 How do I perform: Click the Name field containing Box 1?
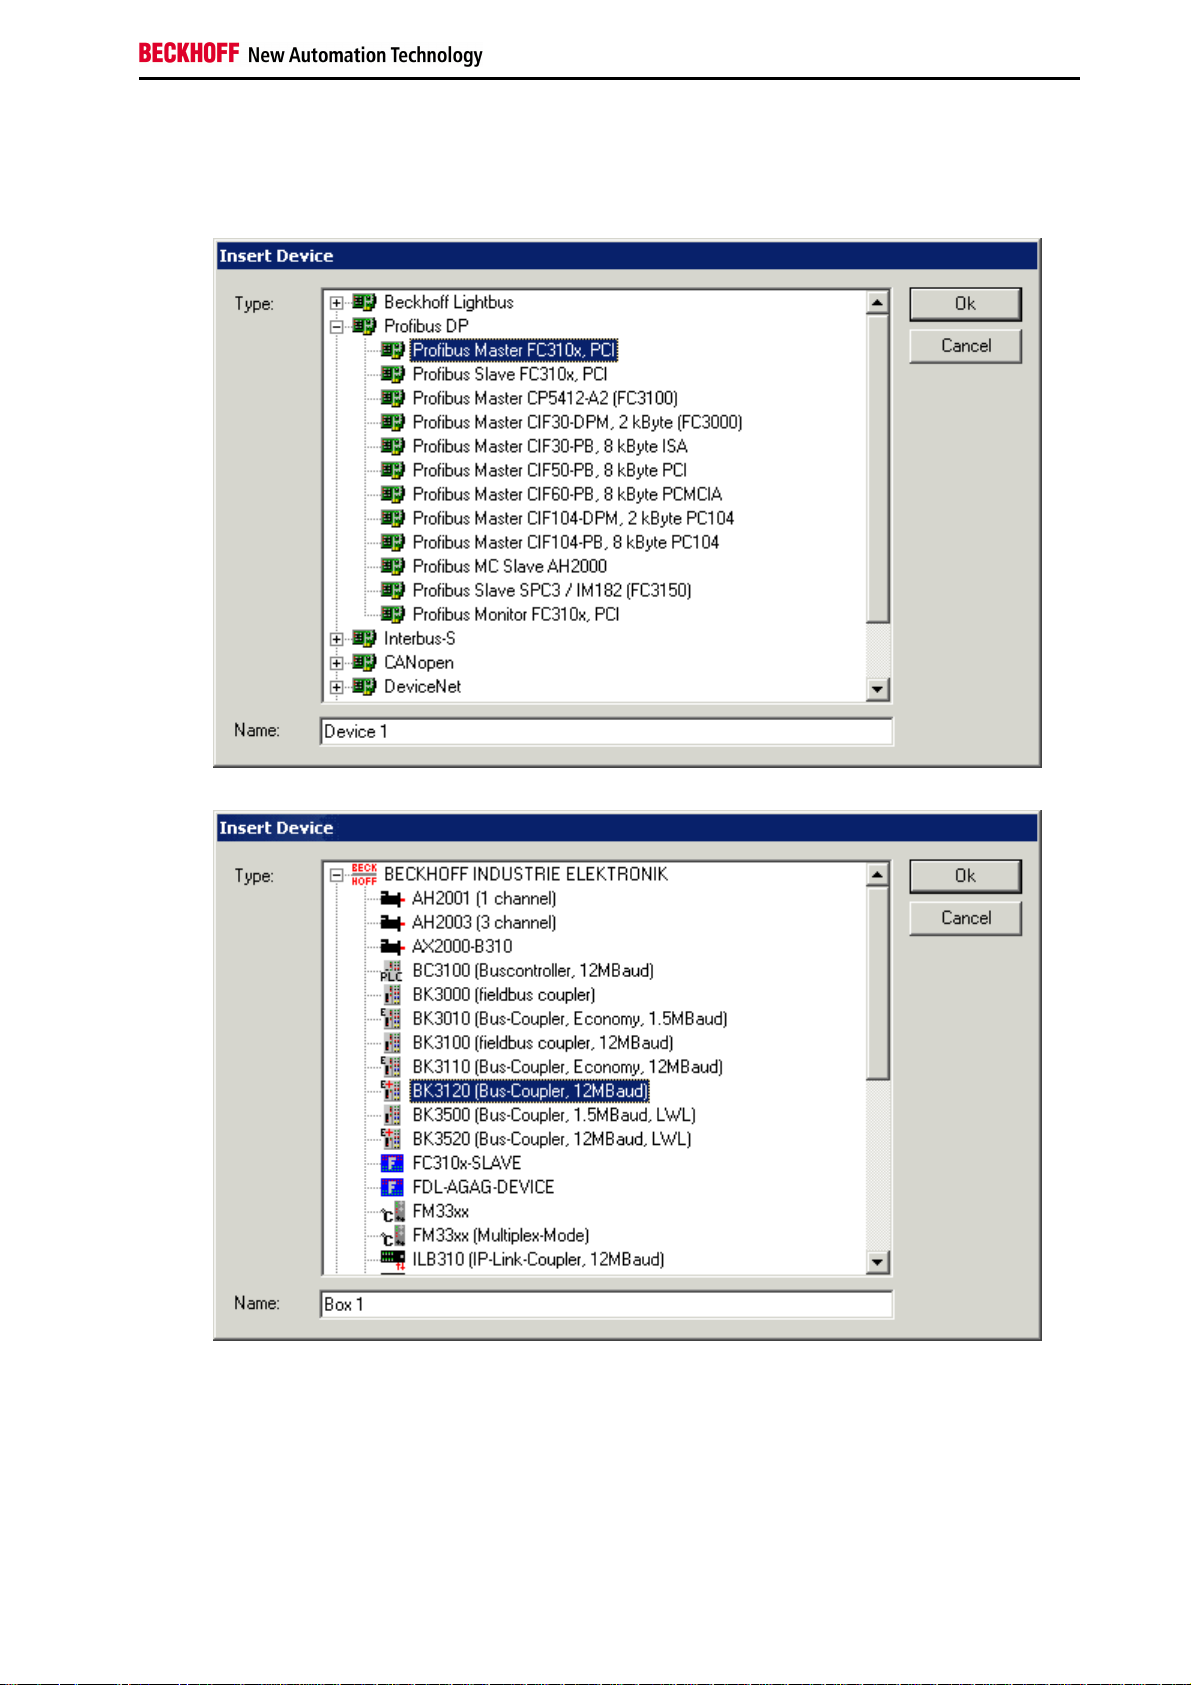(606, 1304)
